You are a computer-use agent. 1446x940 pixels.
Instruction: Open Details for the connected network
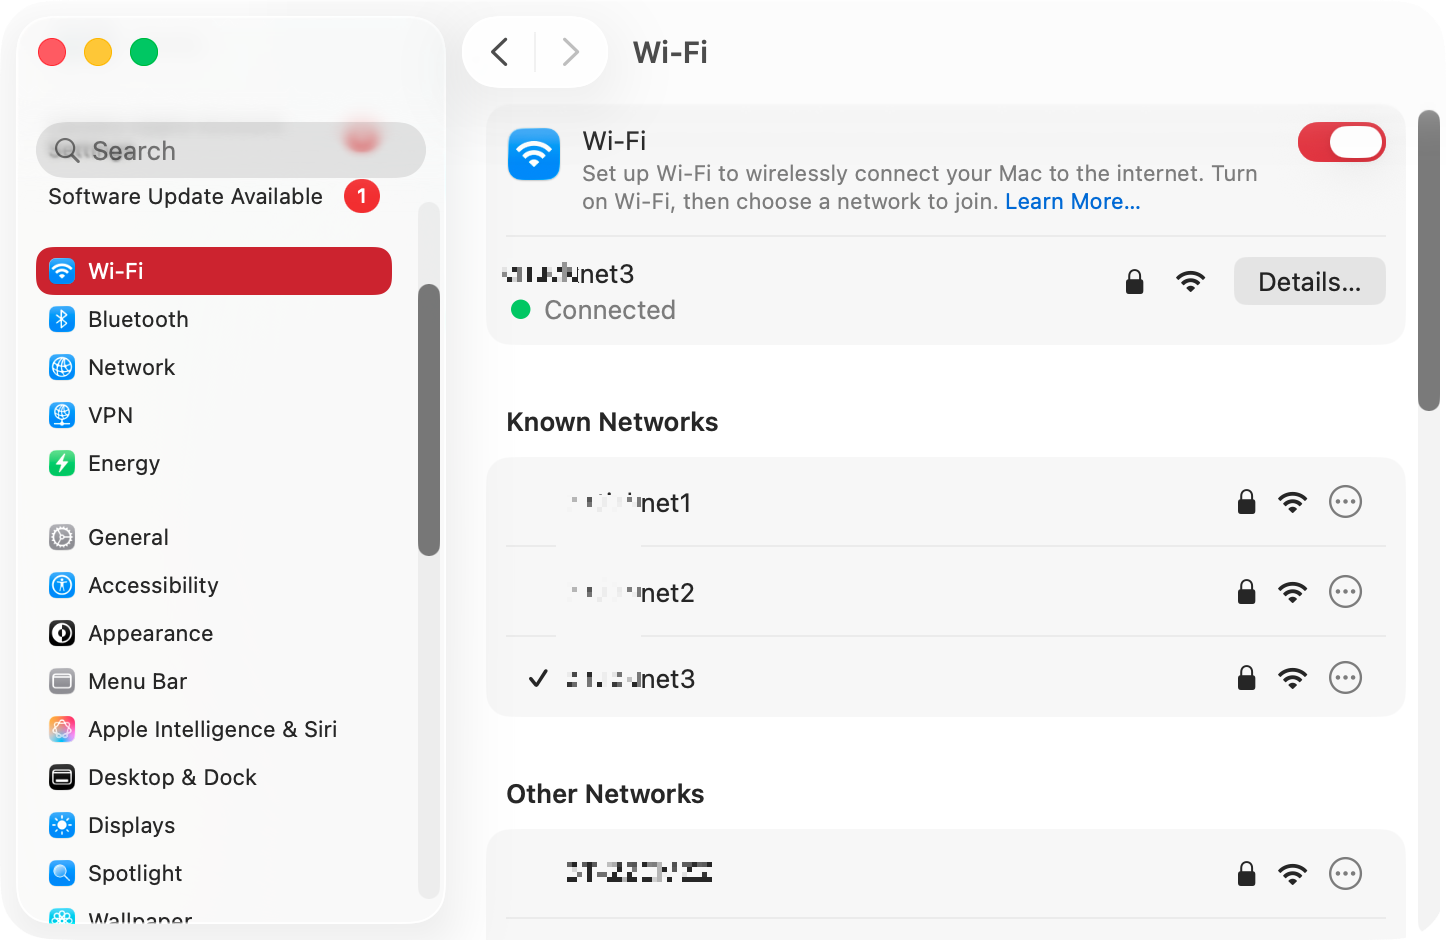(1309, 281)
